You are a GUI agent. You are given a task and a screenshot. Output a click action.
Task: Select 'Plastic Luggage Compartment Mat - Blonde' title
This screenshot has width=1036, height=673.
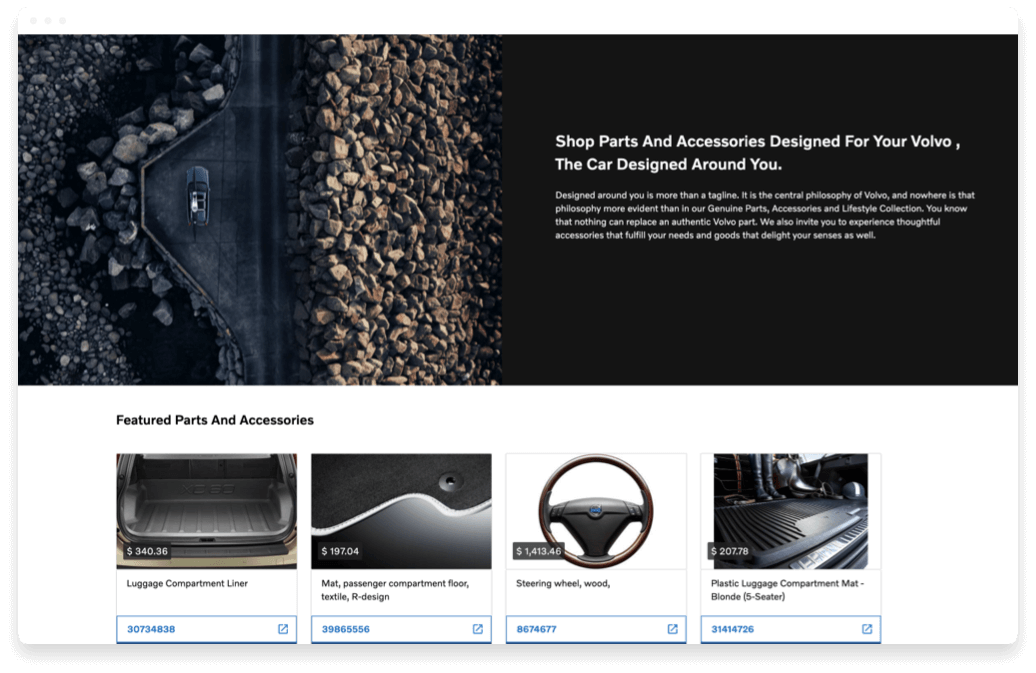(788, 590)
